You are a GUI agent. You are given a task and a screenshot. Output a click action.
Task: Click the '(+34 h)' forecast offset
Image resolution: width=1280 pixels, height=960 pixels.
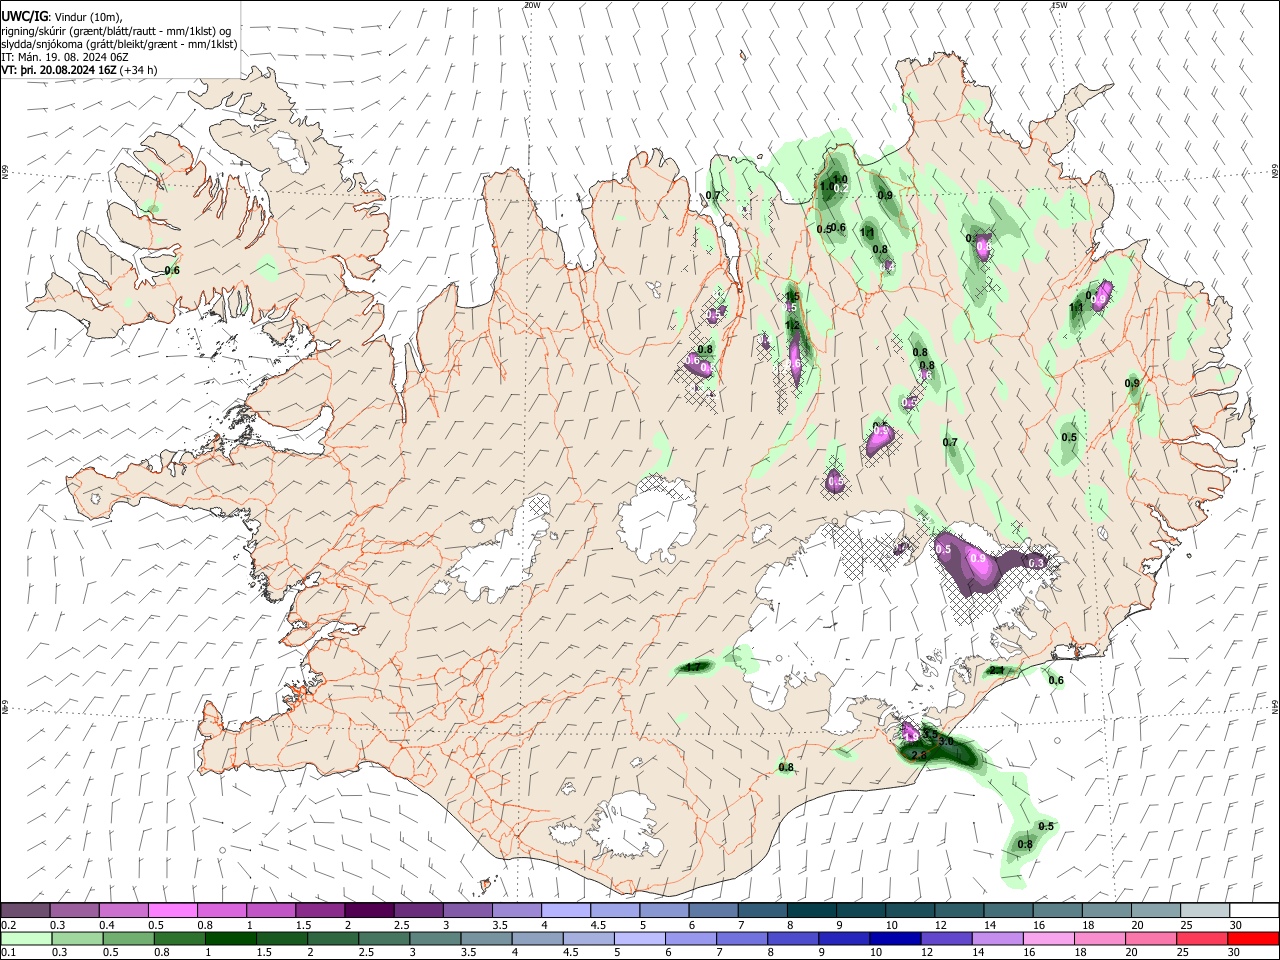138,70
